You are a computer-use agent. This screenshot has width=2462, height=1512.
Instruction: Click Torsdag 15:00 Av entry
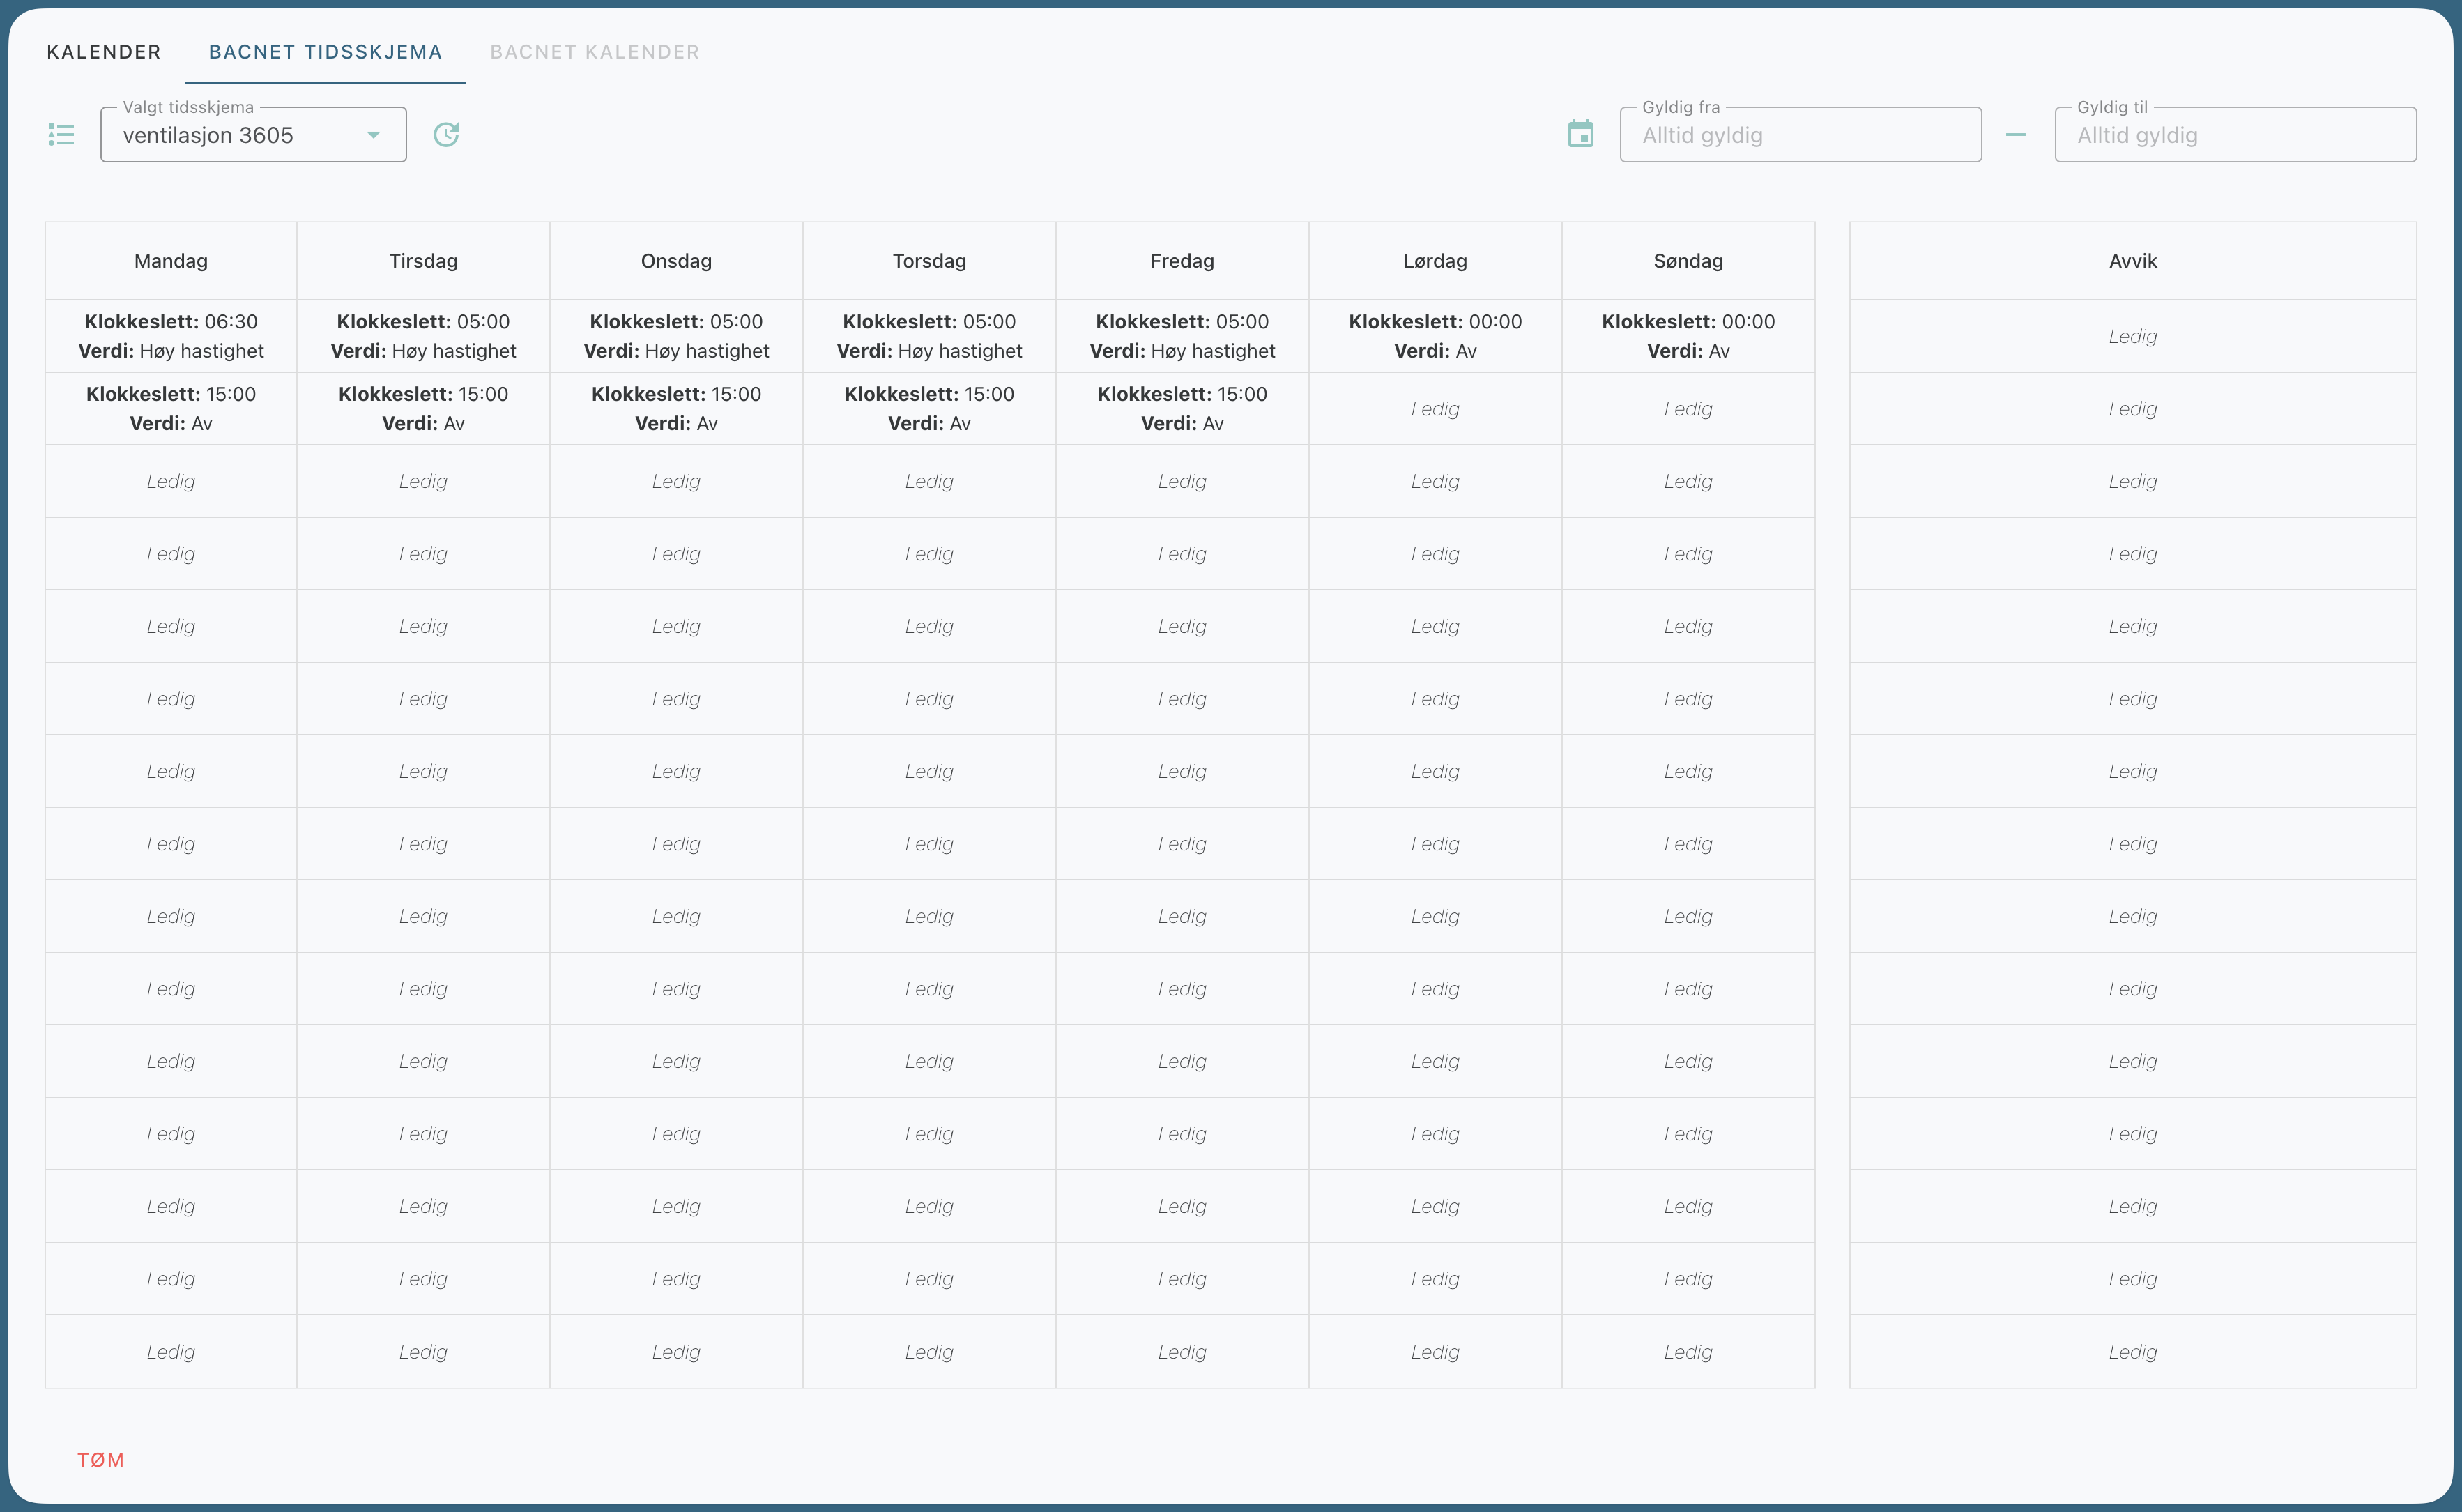929,408
